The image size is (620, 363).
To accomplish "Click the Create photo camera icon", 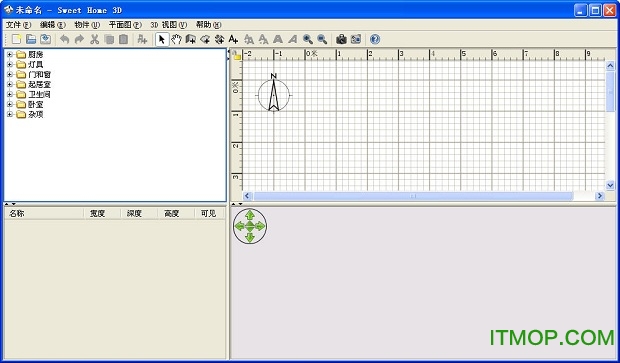I will pyautogui.click(x=341, y=39).
